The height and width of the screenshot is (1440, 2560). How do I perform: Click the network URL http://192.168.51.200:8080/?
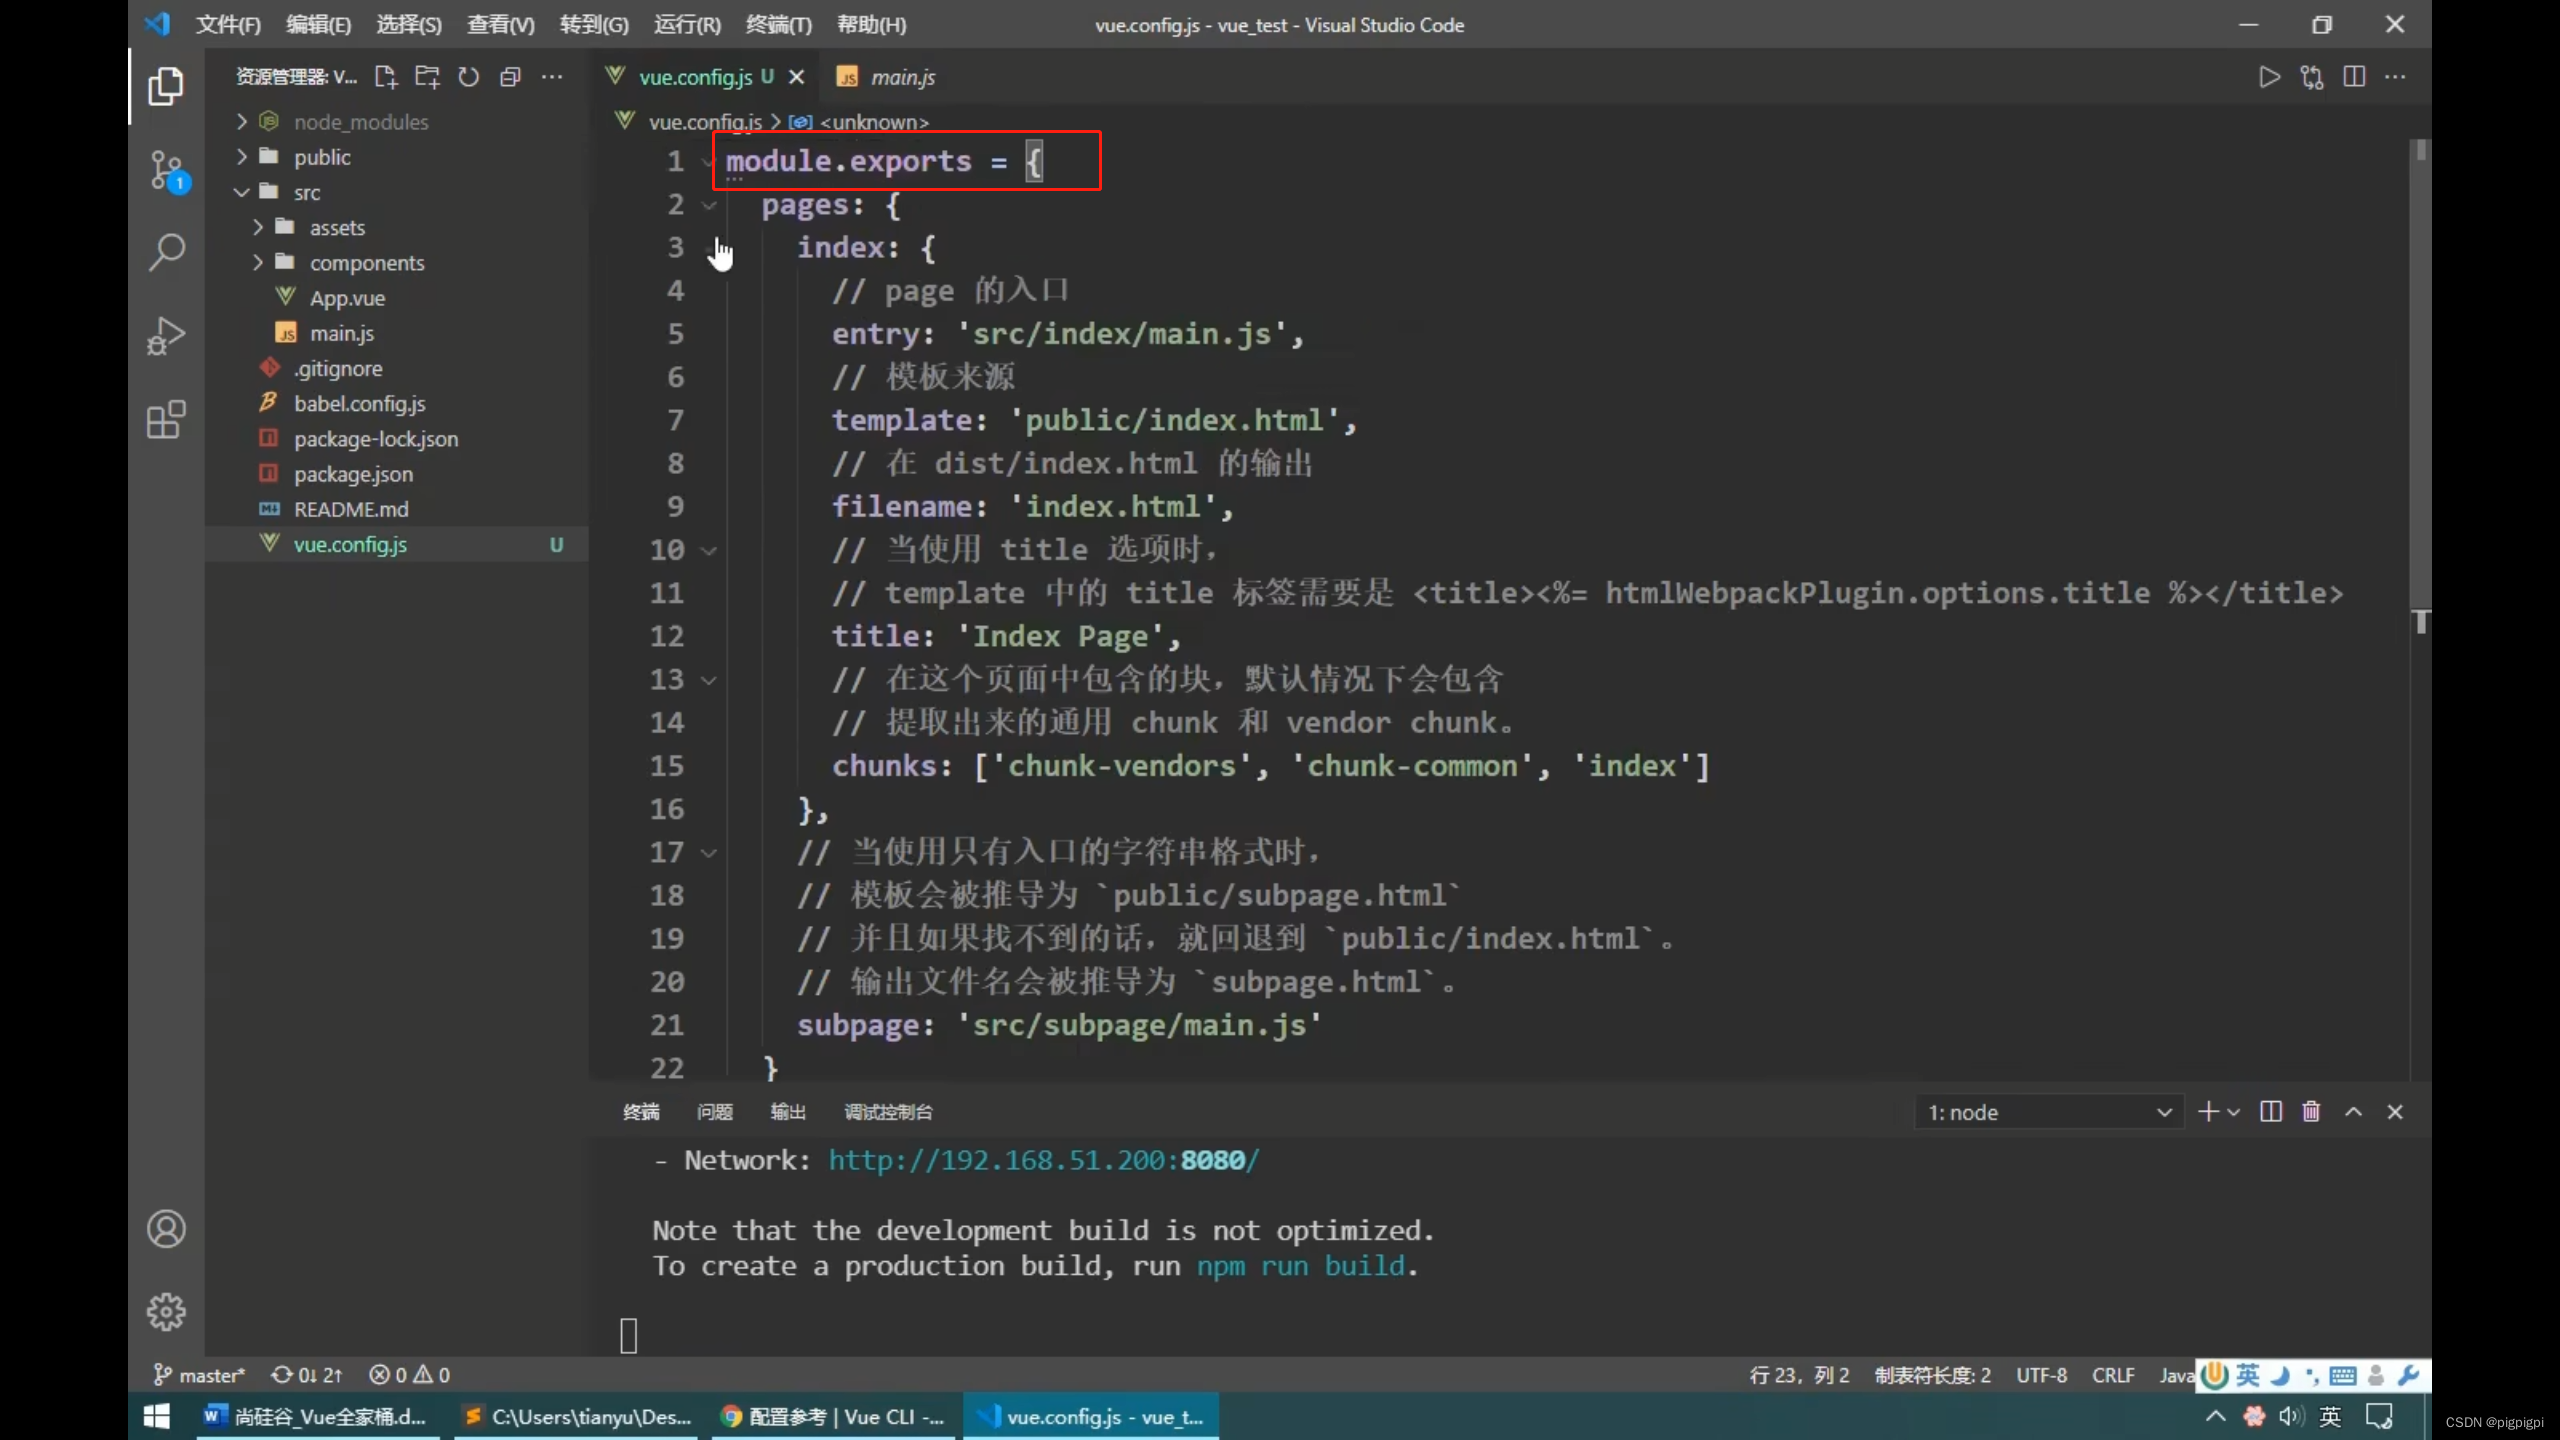point(1044,1160)
